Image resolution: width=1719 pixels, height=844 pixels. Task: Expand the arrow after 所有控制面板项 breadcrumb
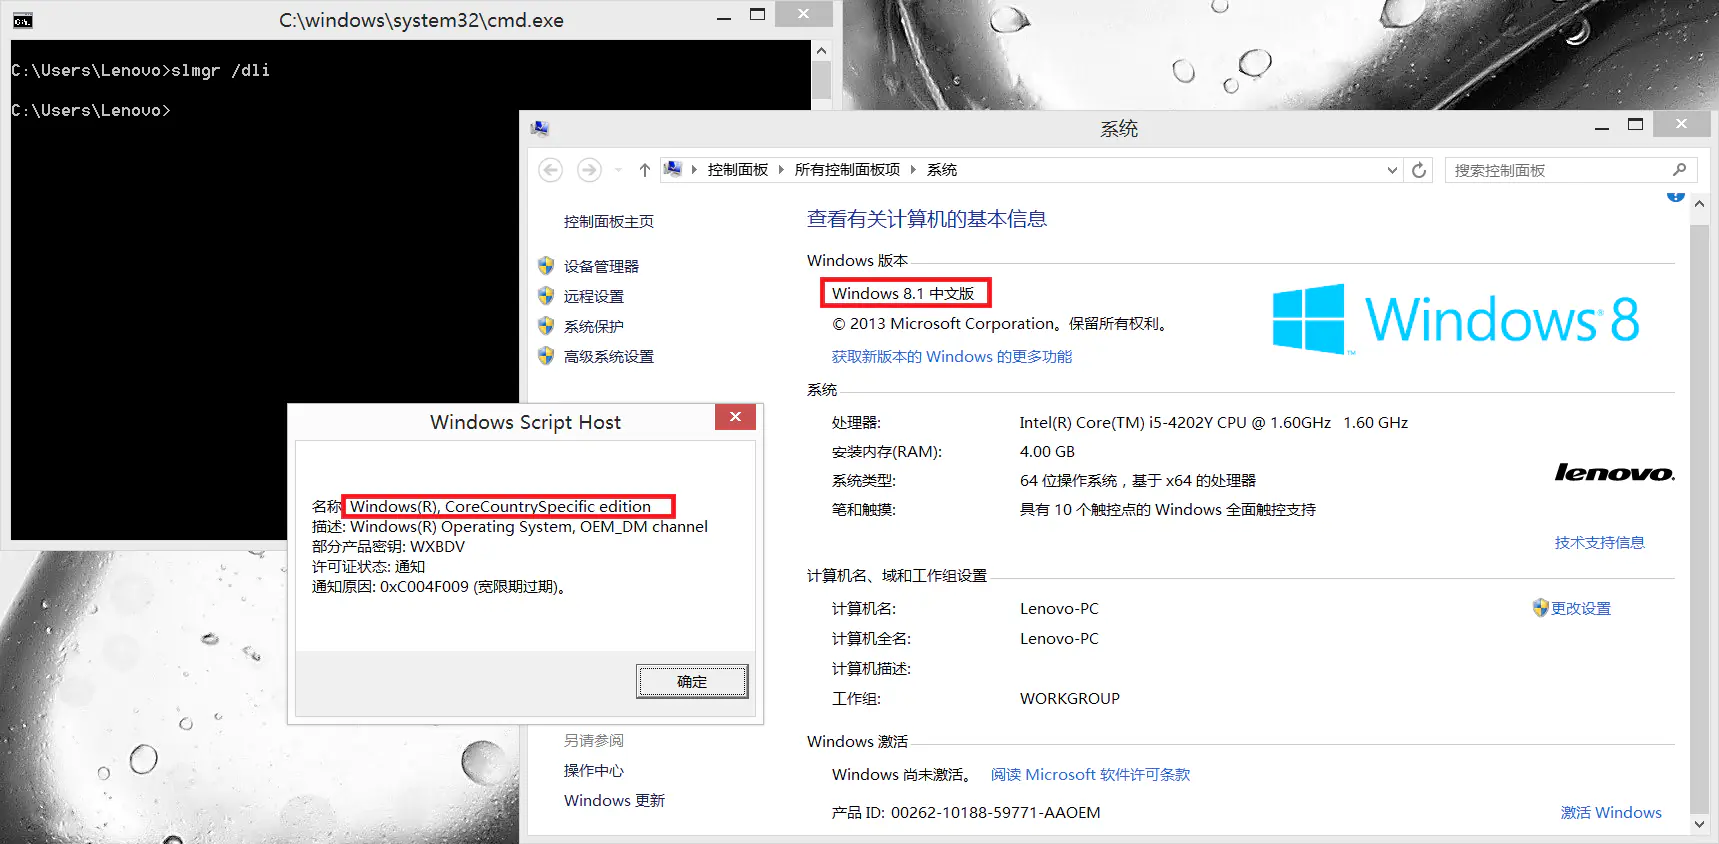913,170
